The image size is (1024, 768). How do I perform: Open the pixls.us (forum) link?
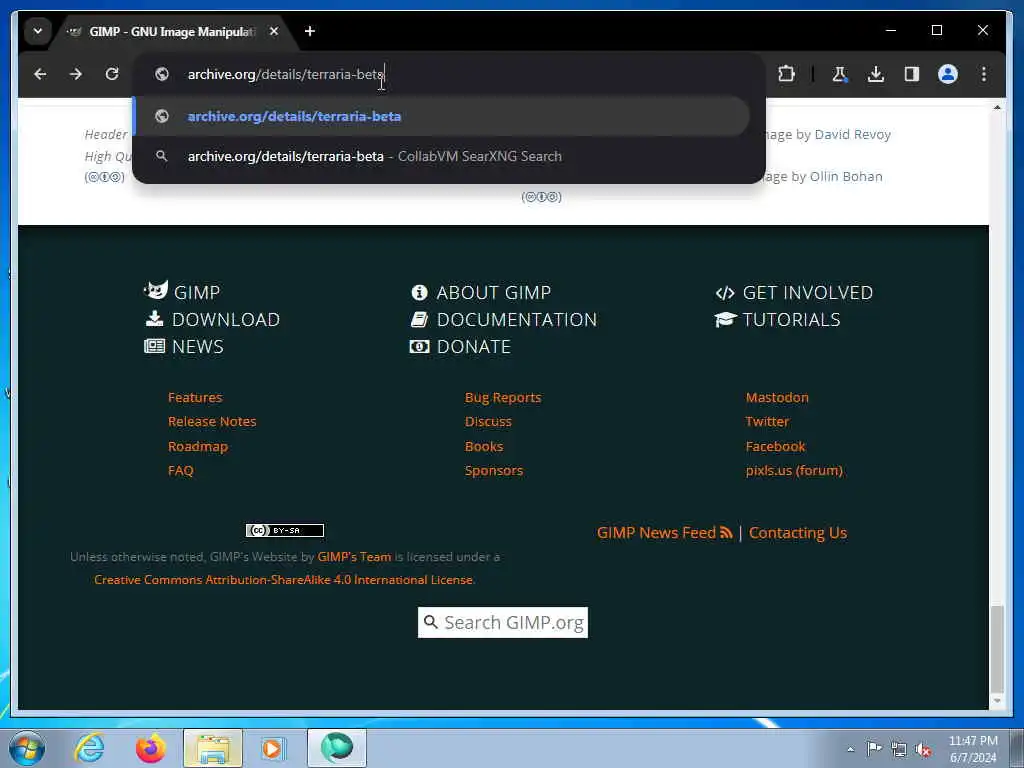794,470
